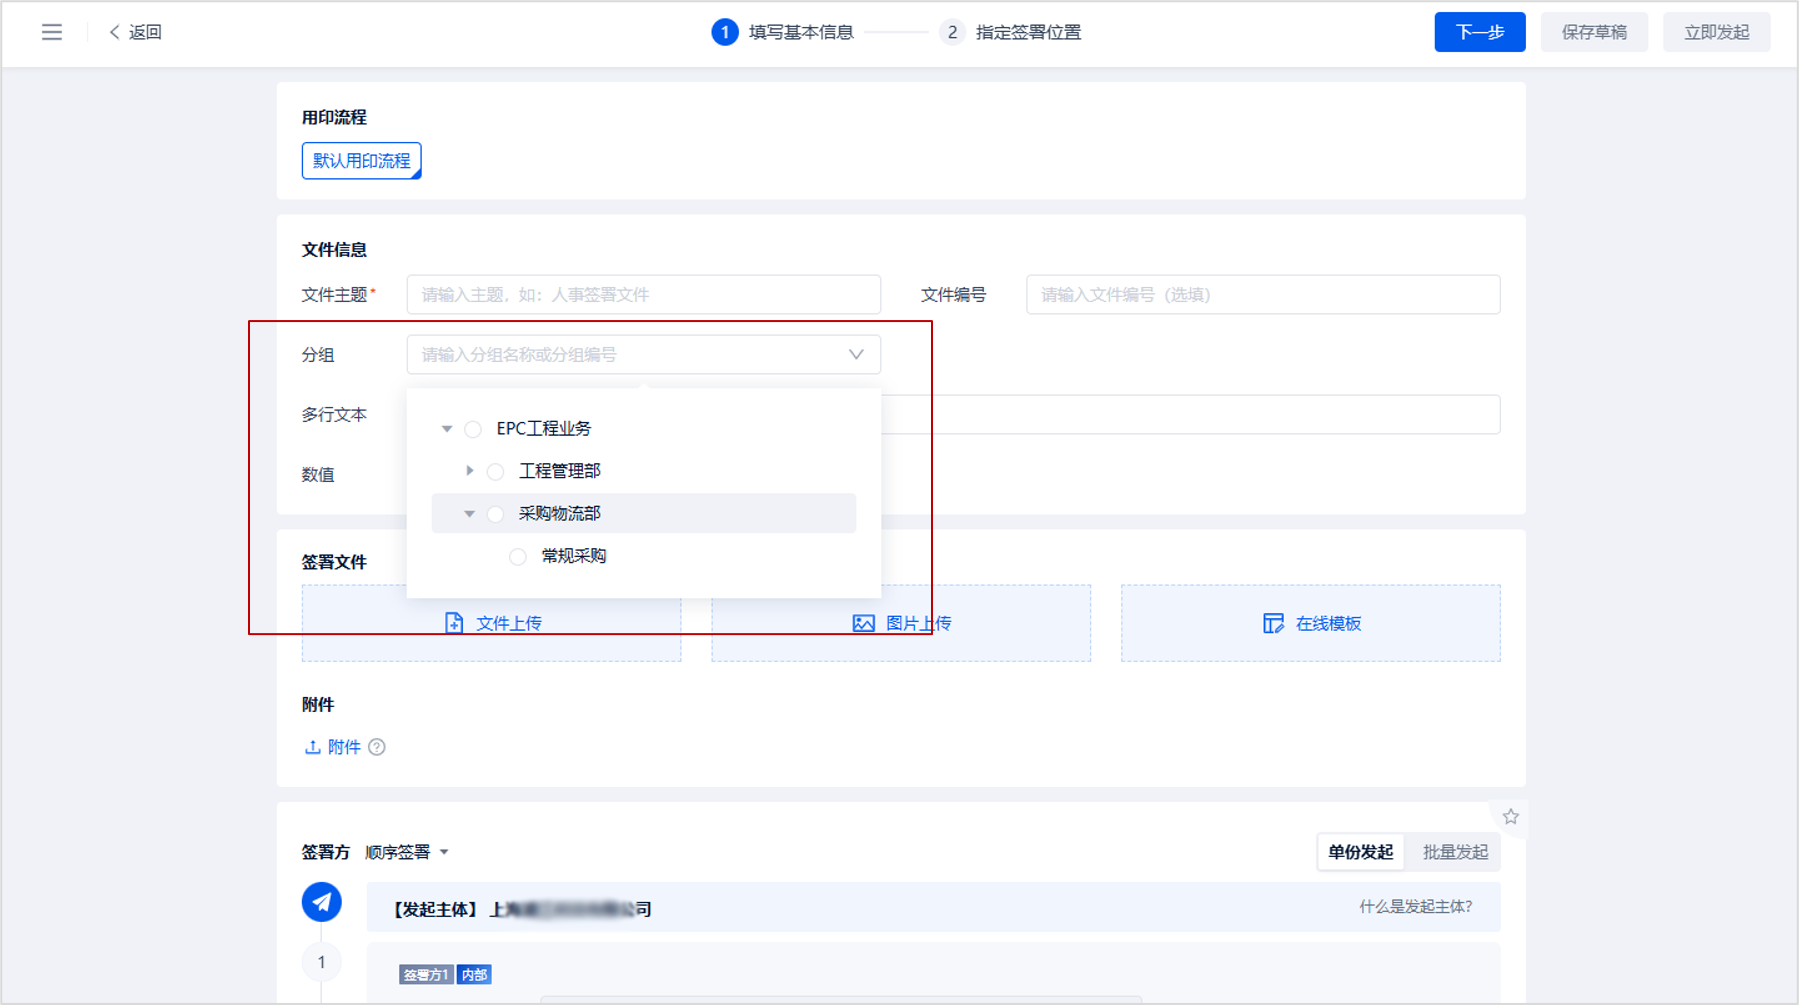The height and width of the screenshot is (1005, 1799).
Task: Click the 下一步 button
Action: (x=1479, y=32)
